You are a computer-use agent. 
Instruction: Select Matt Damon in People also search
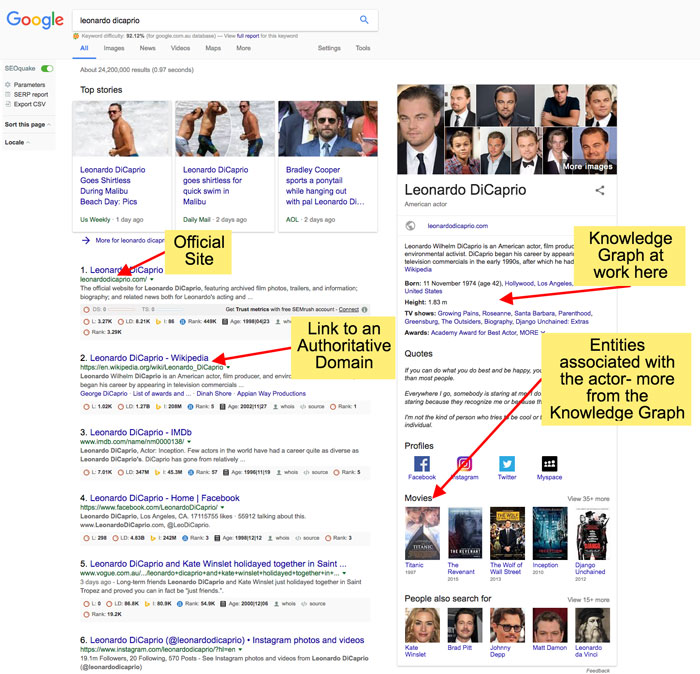(x=550, y=625)
